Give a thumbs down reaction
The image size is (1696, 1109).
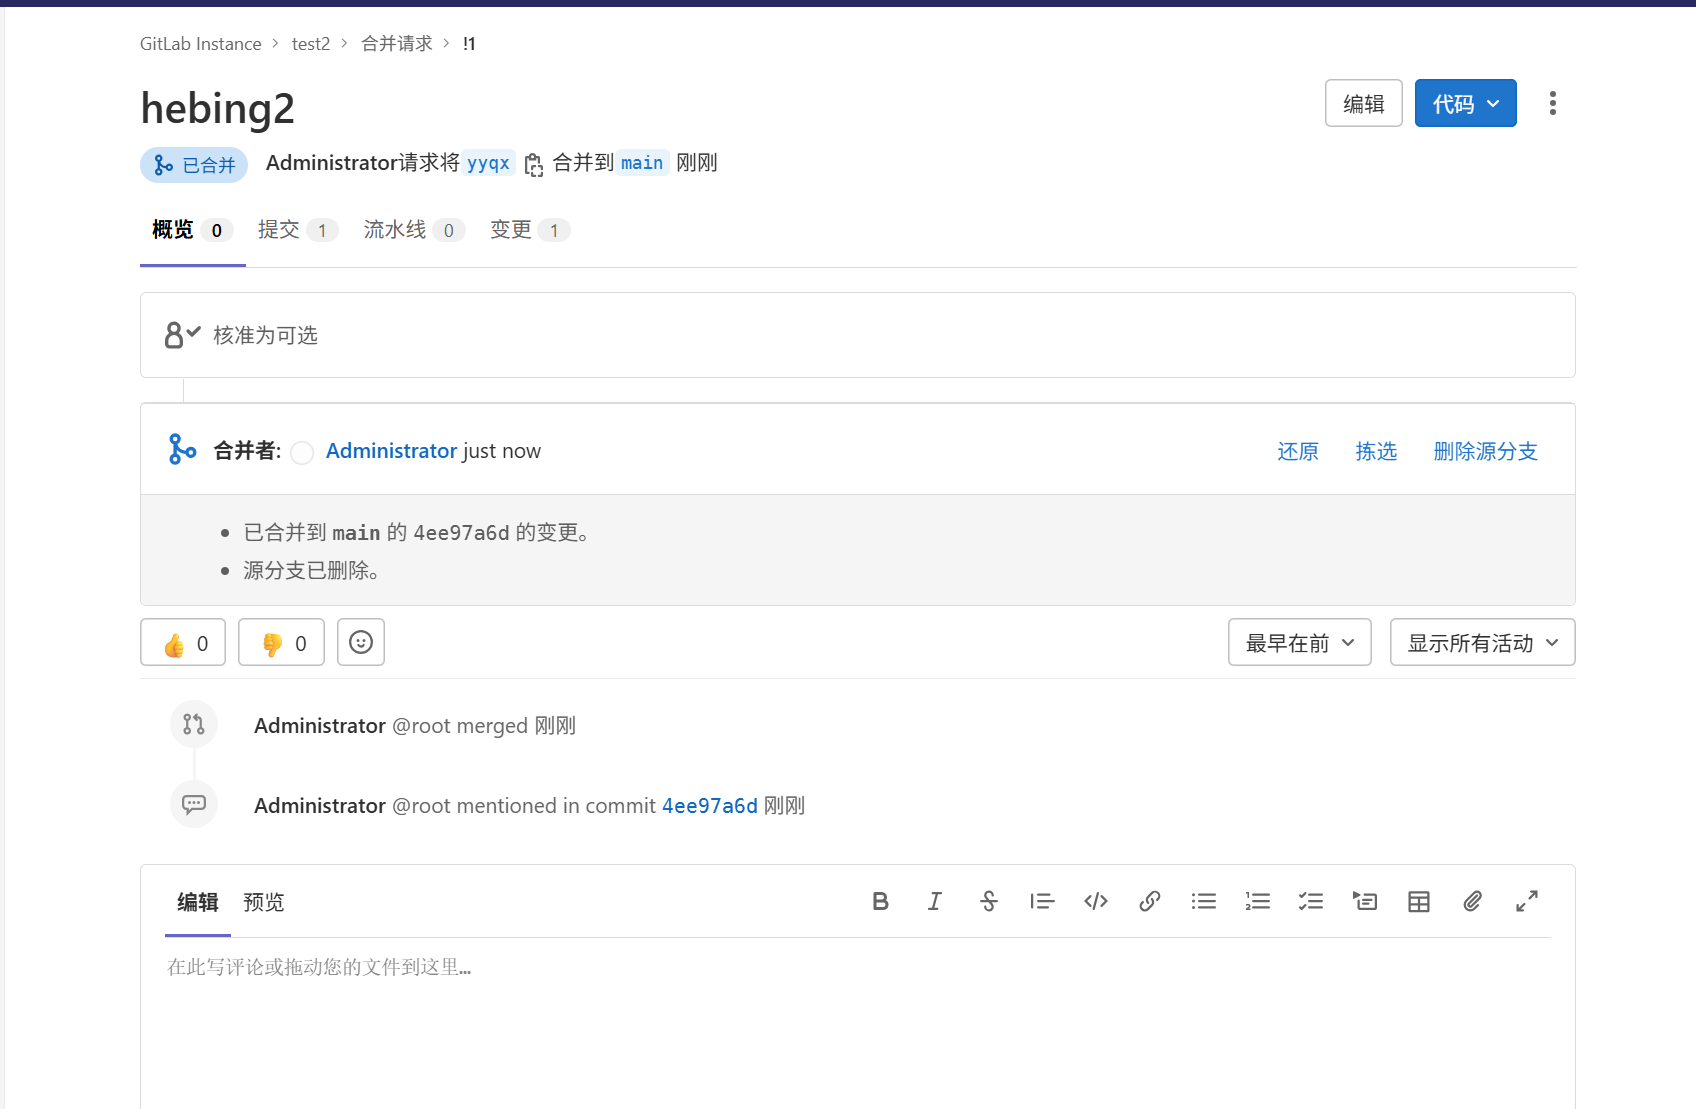click(281, 643)
